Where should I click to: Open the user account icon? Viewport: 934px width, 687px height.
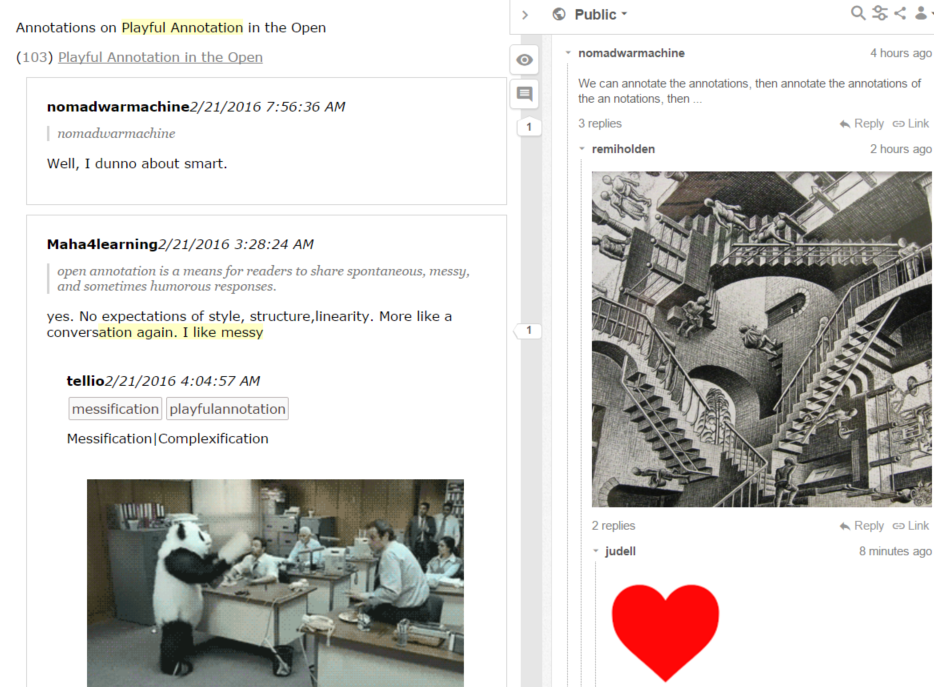(x=921, y=13)
